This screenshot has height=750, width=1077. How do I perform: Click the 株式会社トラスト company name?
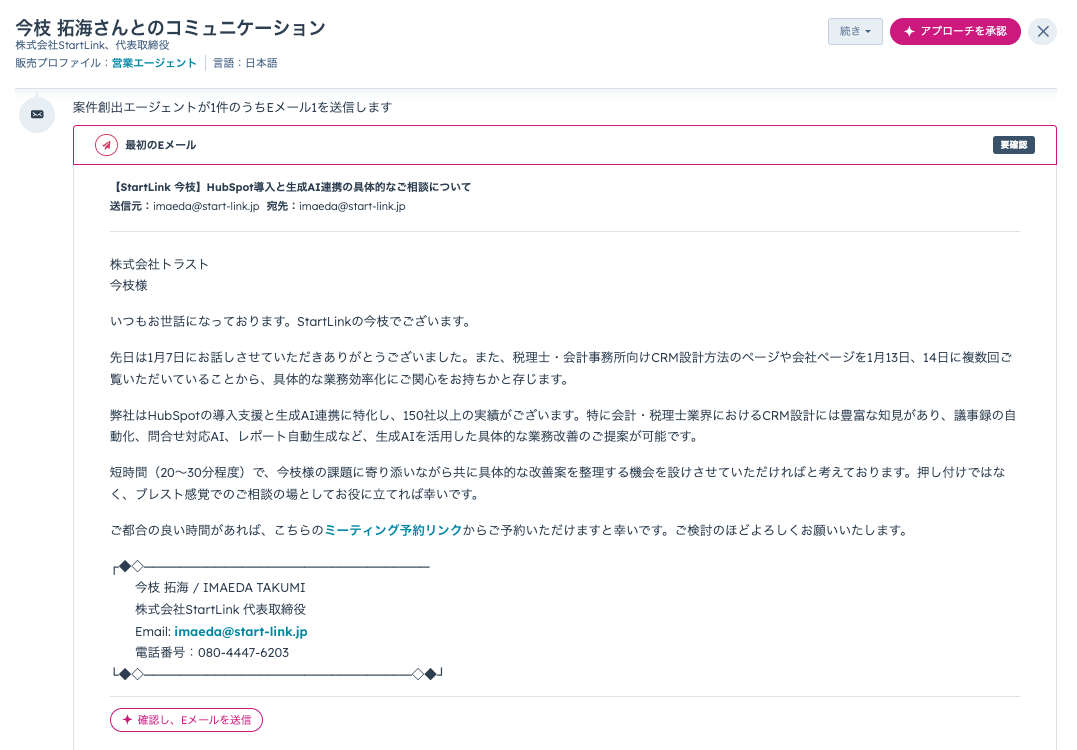pyautogui.click(x=159, y=264)
